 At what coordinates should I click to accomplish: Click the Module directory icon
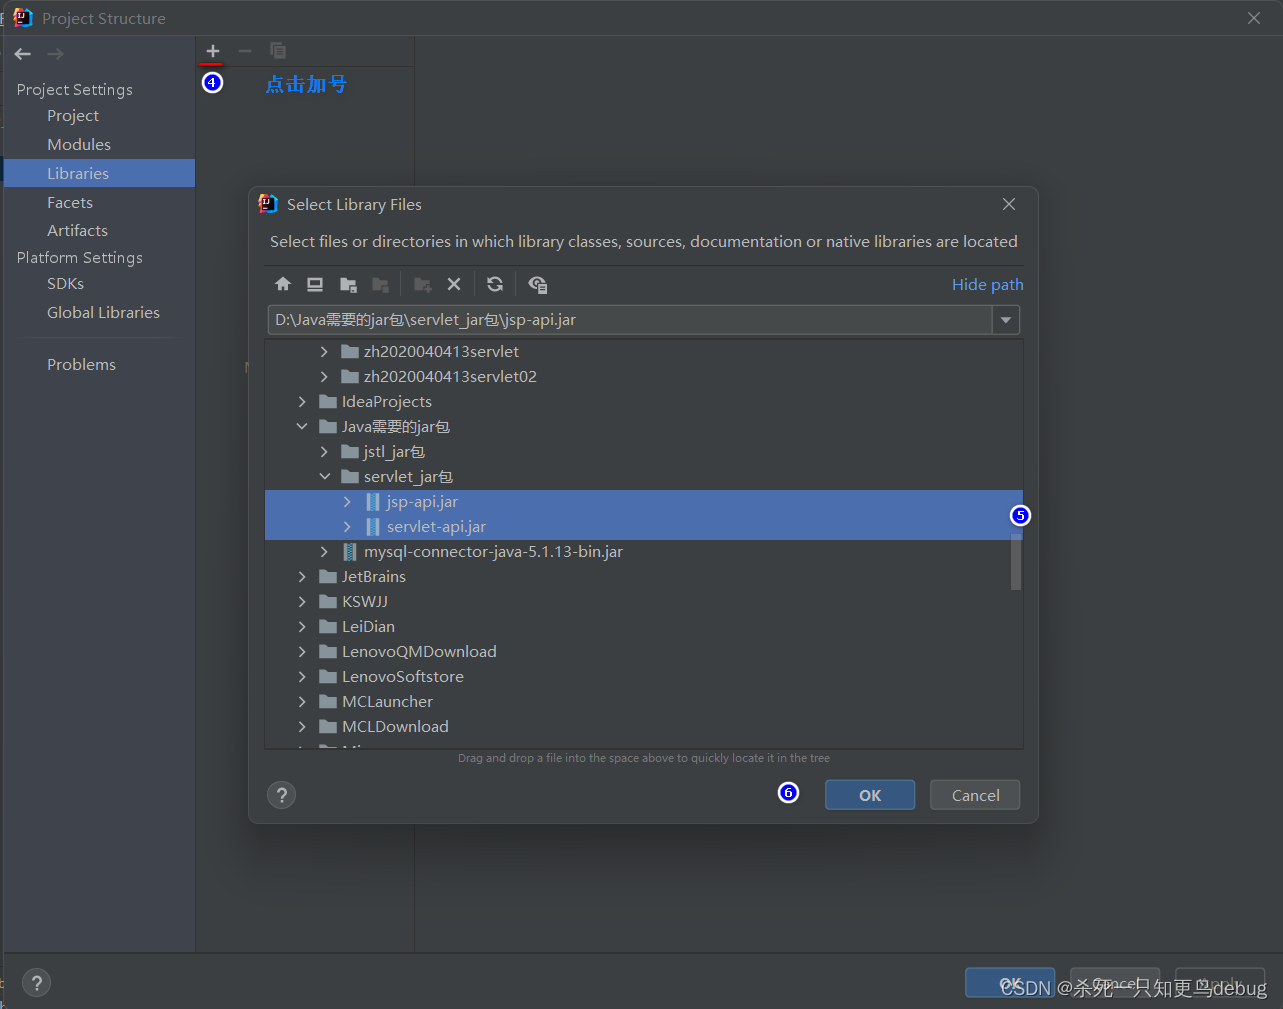pyautogui.click(x=380, y=285)
